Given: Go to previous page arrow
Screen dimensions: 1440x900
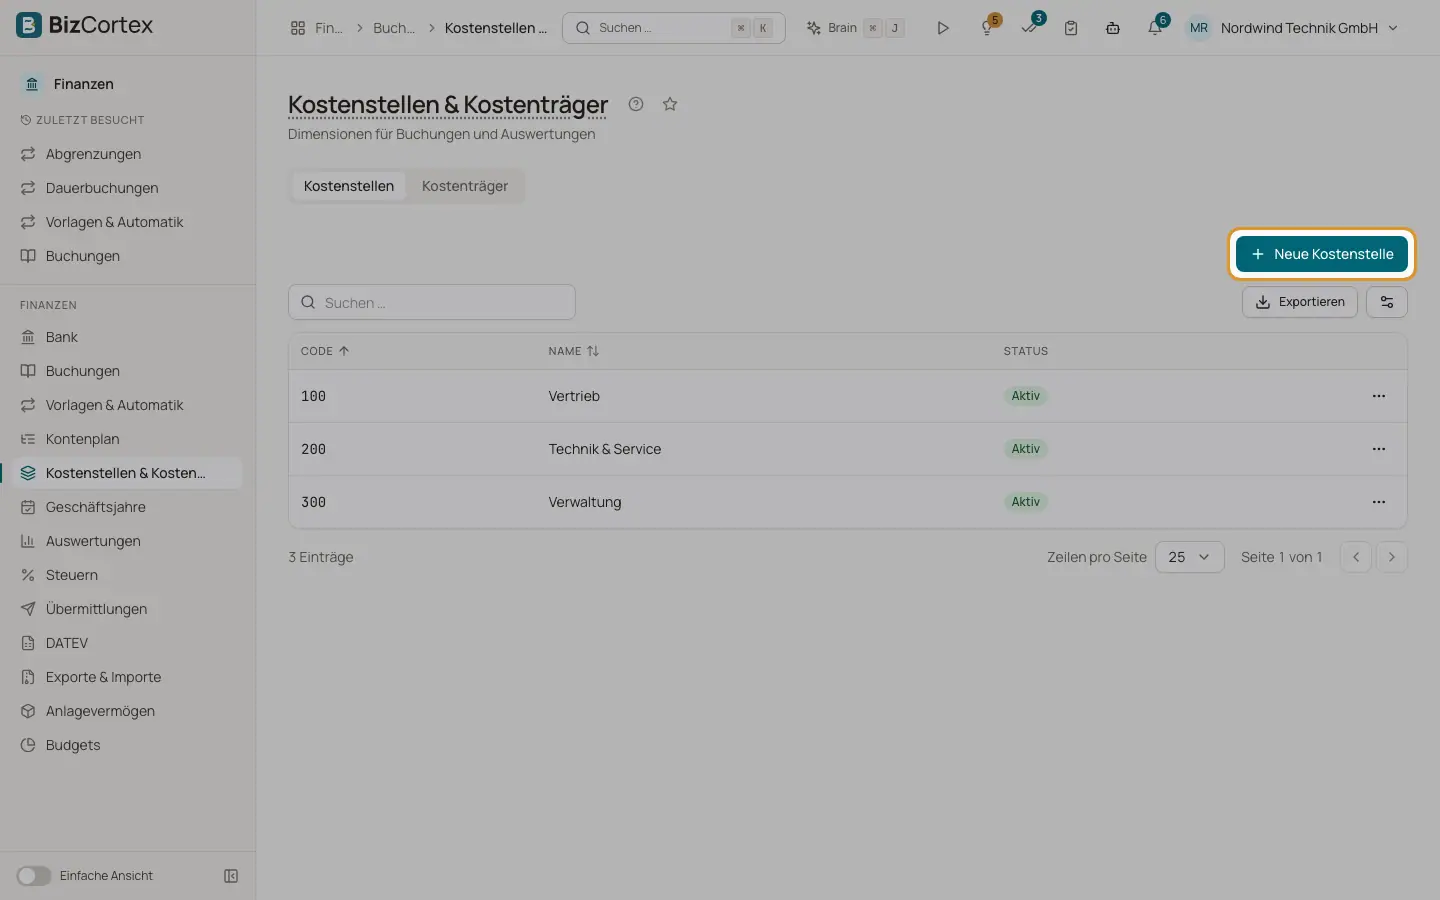Looking at the screenshot, I should (1356, 557).
